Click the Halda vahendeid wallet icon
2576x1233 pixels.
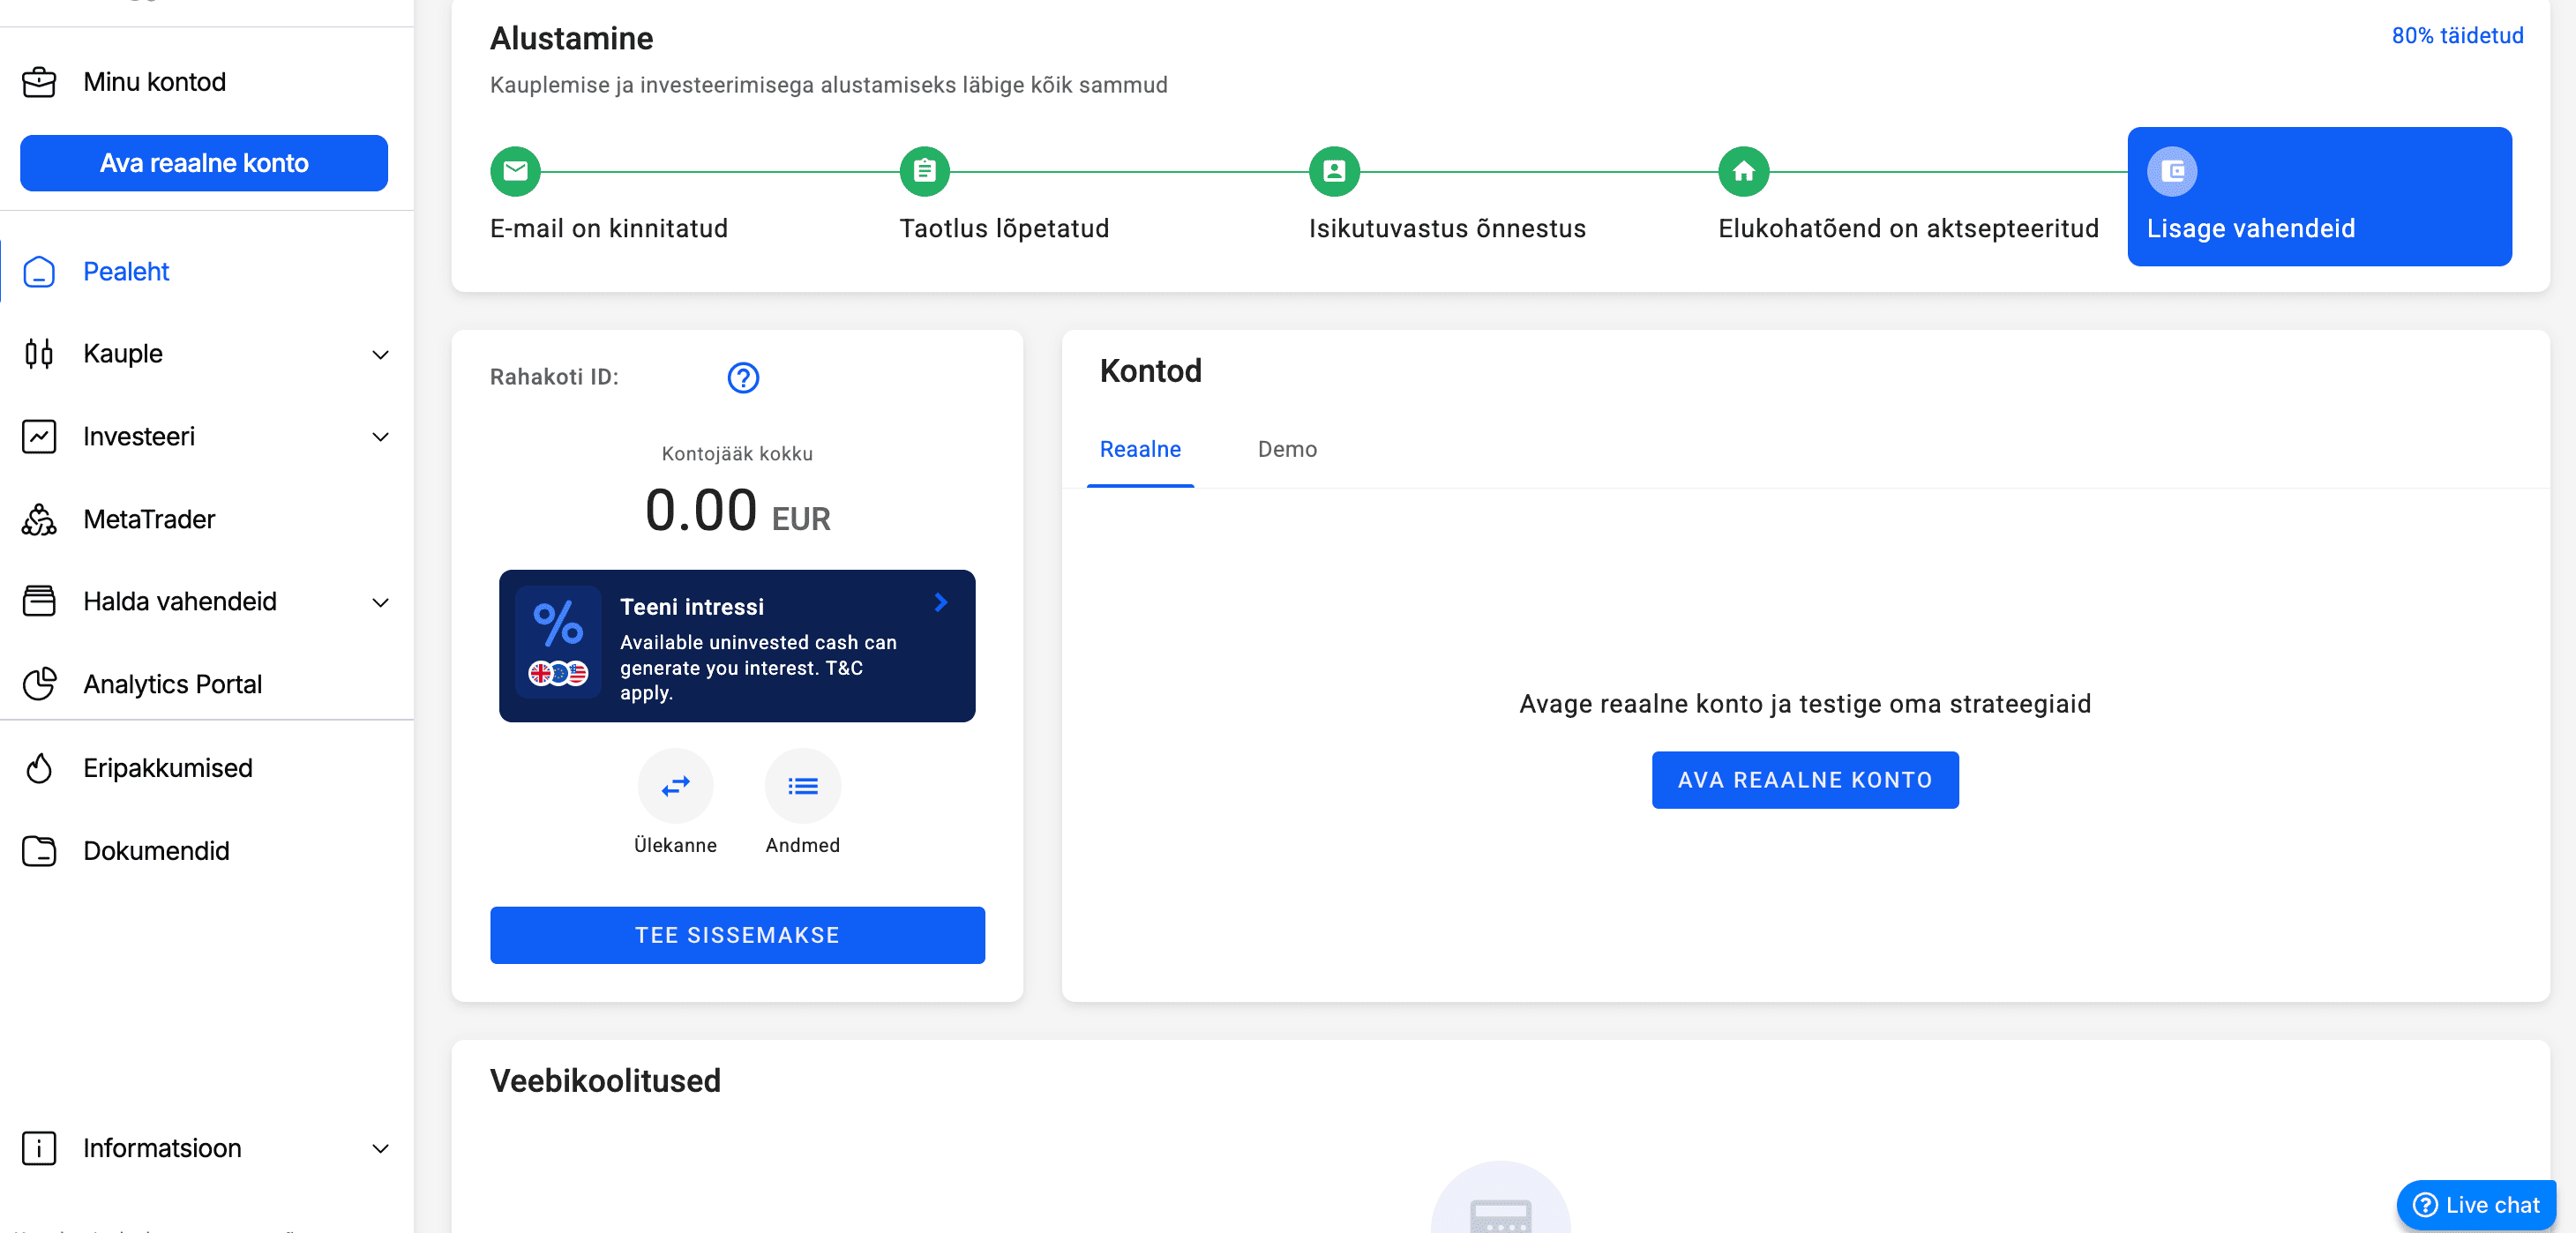[x=39, y=602]
